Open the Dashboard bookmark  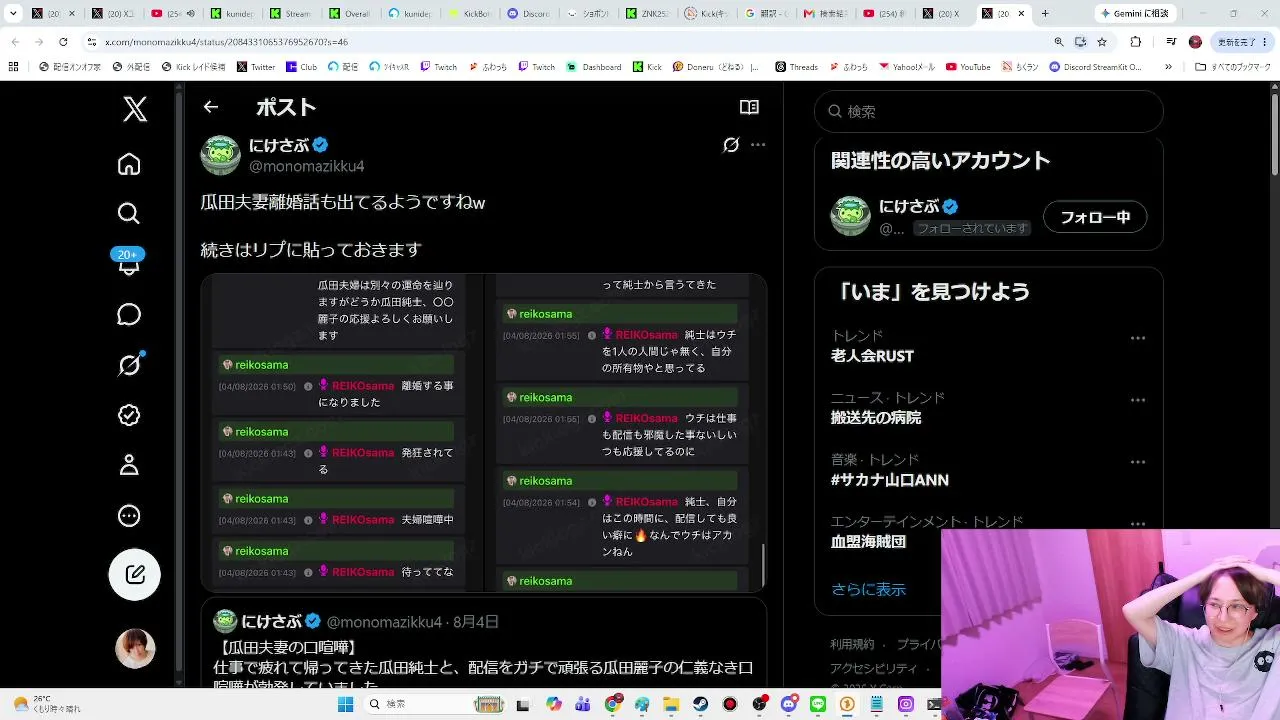[594, 67]
